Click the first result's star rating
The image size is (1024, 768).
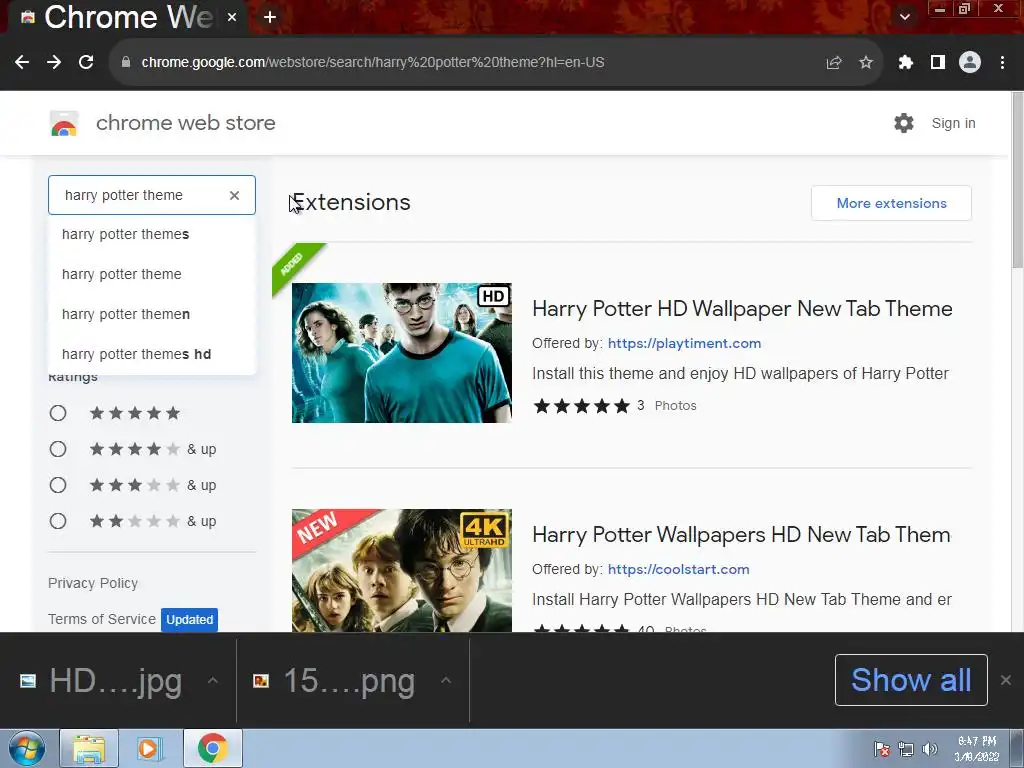[581, 406]
